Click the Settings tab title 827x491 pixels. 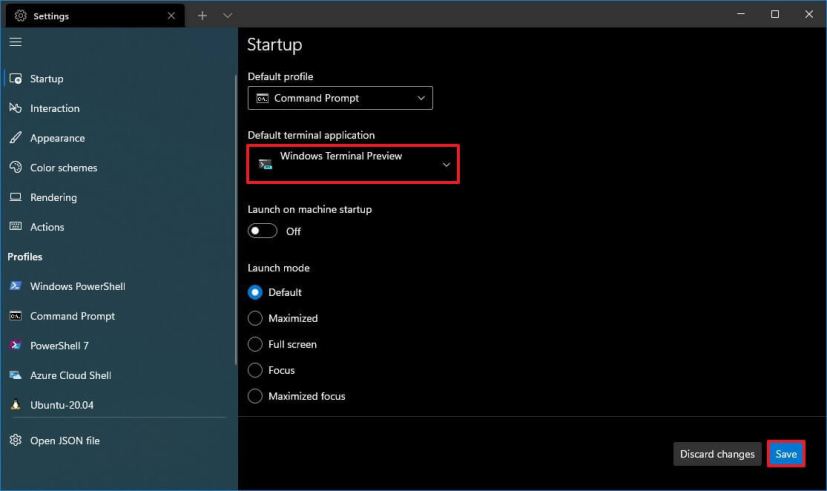click(x=51, y=16)
